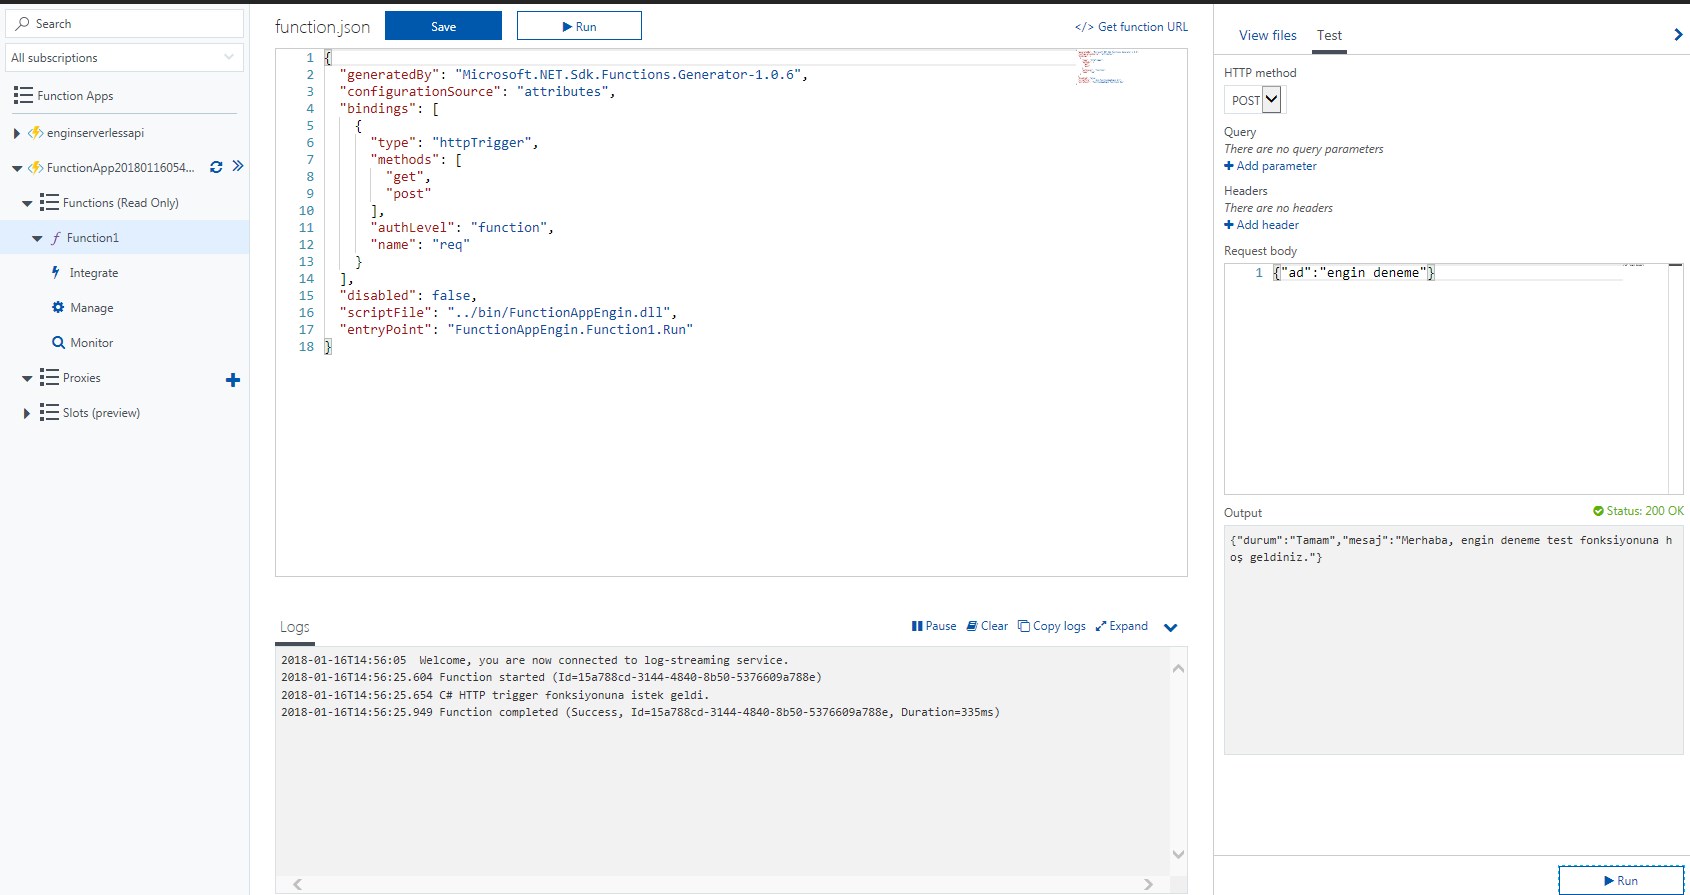Click the bottom-right Run button in Test panel

[x=1621, y=880]
